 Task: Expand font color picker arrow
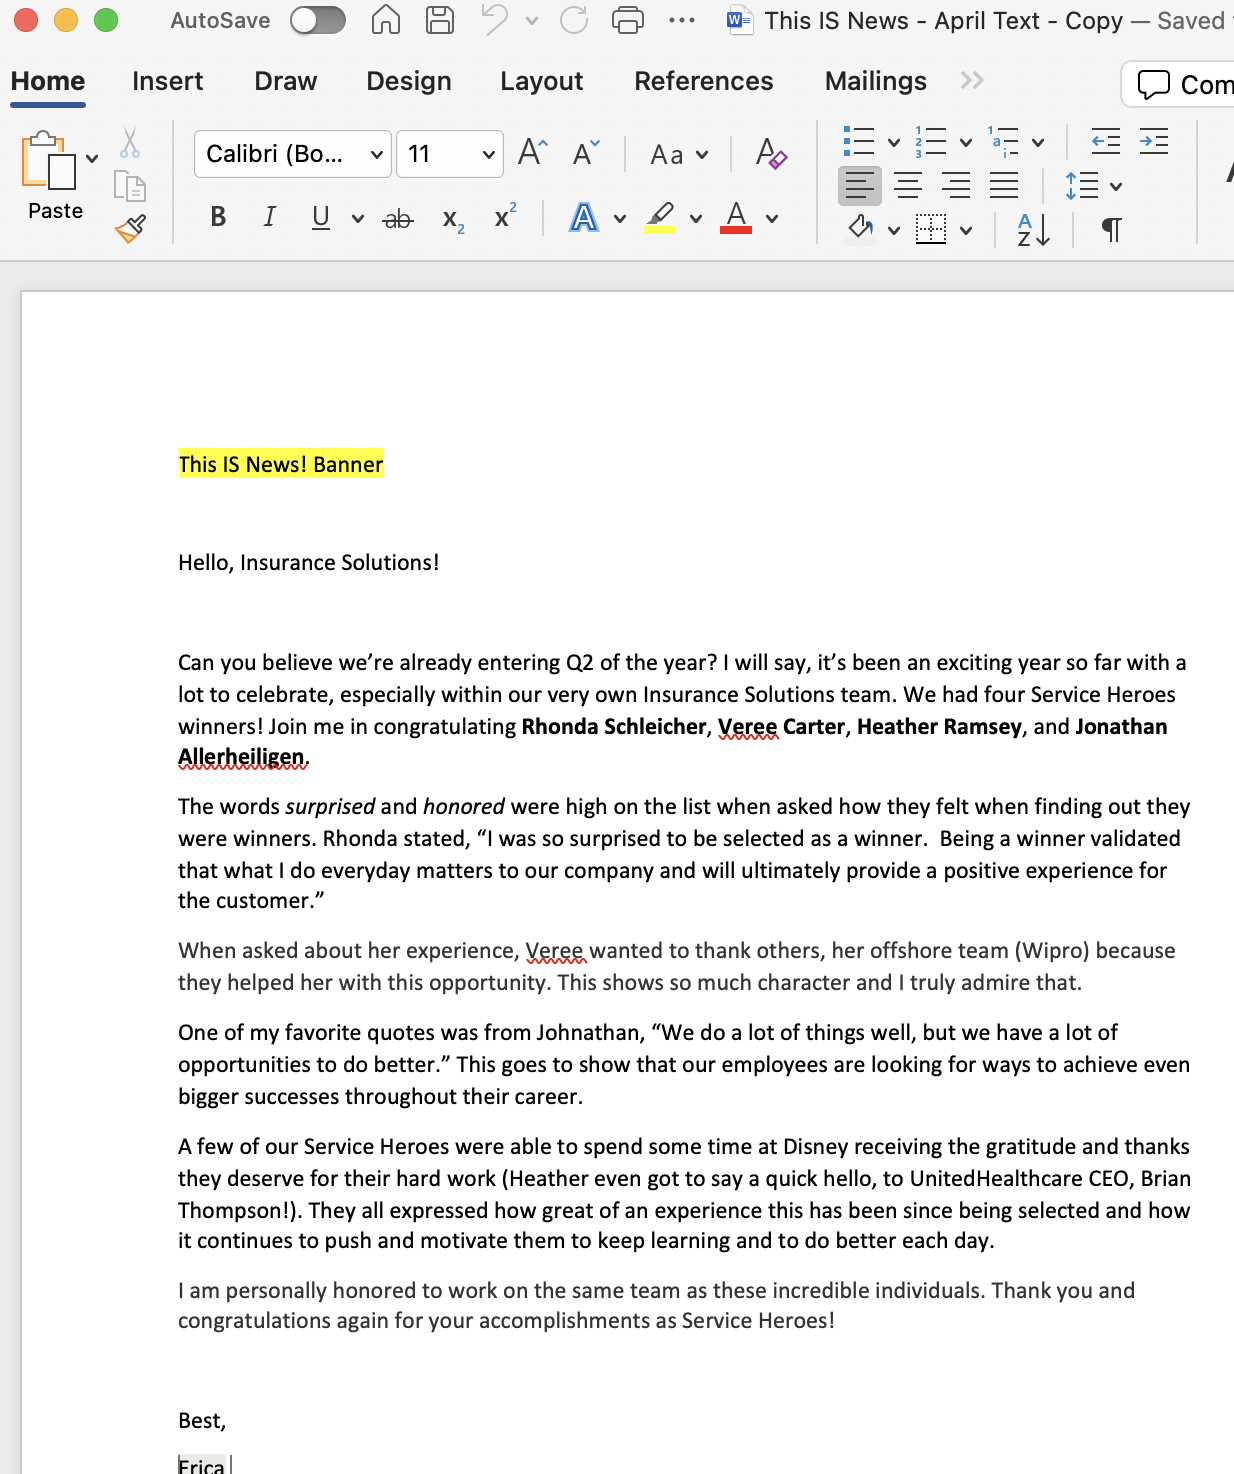coord(772,218)
